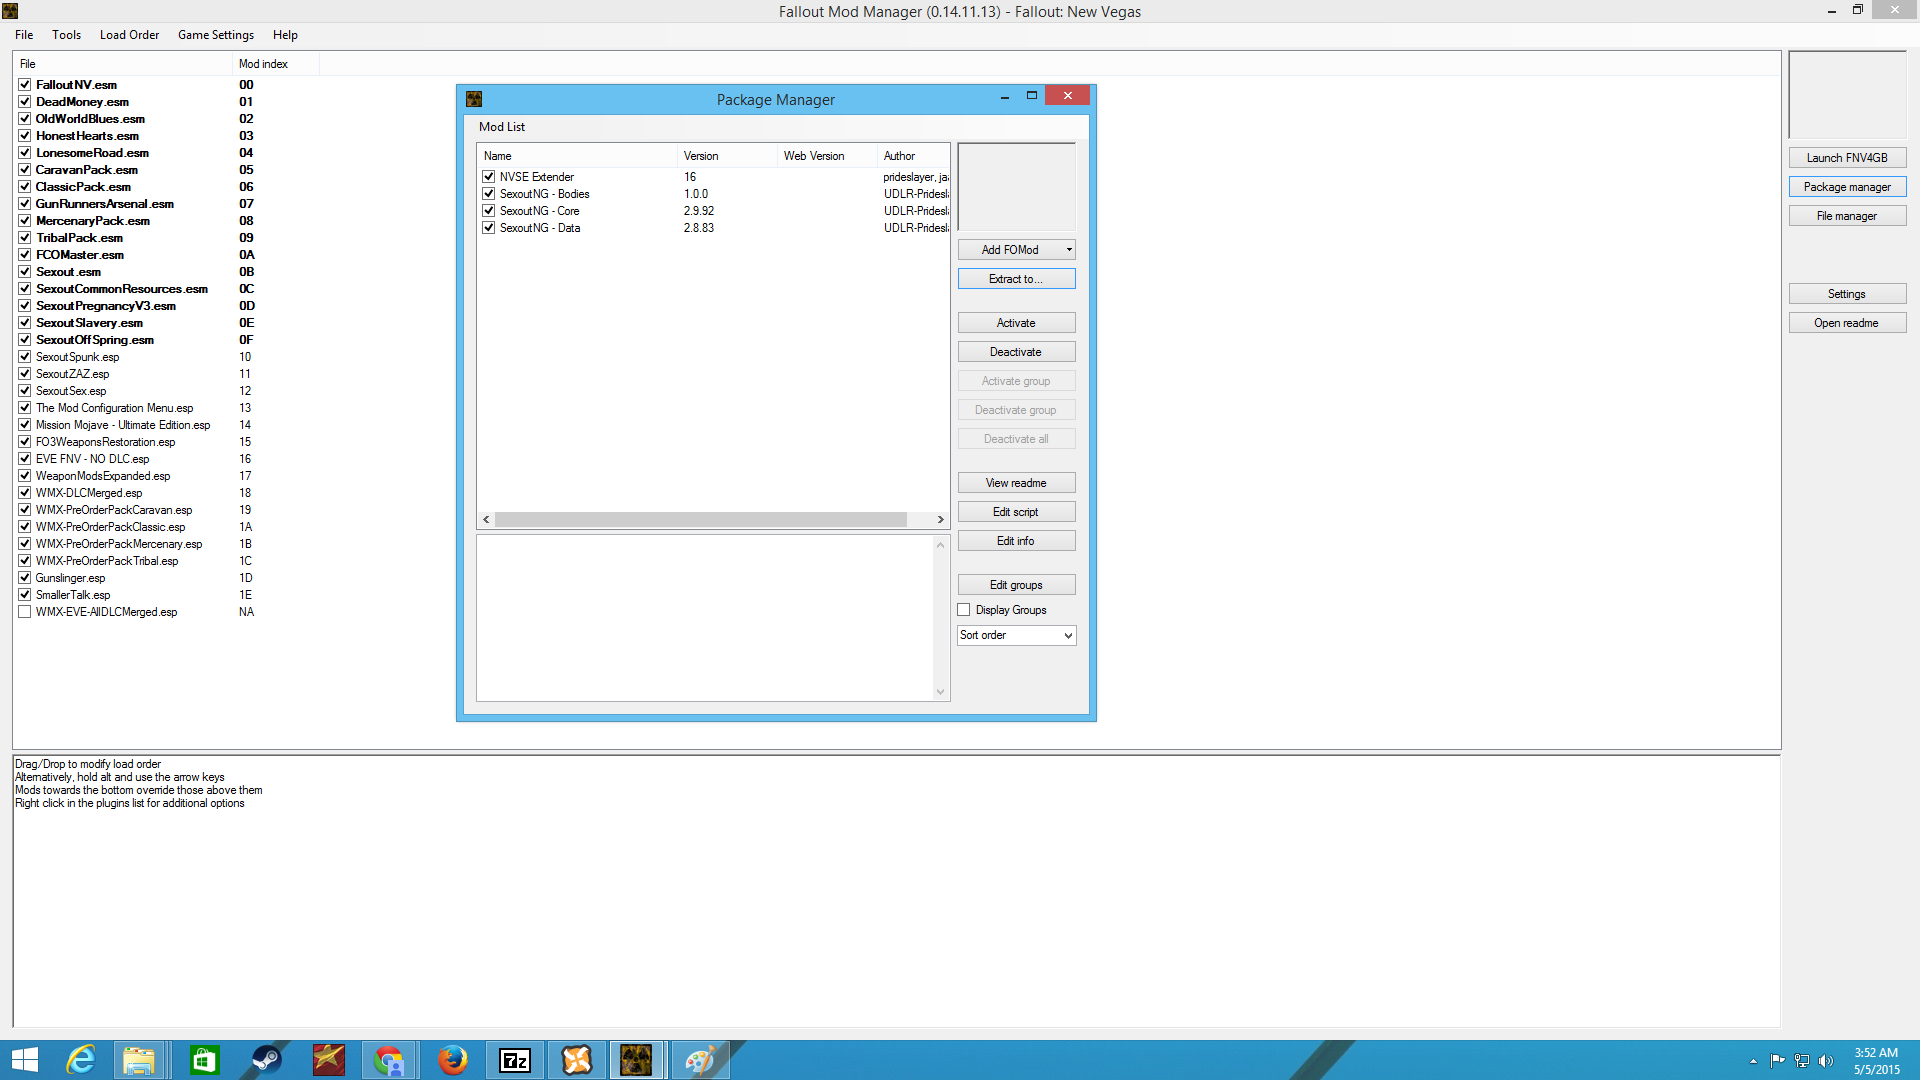Open Internet Explorer from taskbar
This screenshot has width=1920, height=1080.
coord(80,1060)
